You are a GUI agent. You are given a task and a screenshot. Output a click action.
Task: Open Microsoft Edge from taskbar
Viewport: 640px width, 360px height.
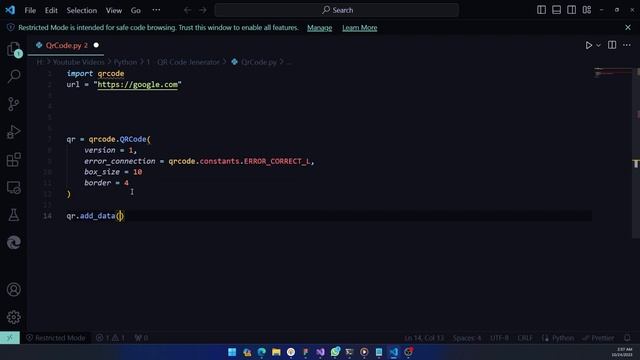[261, 352]
